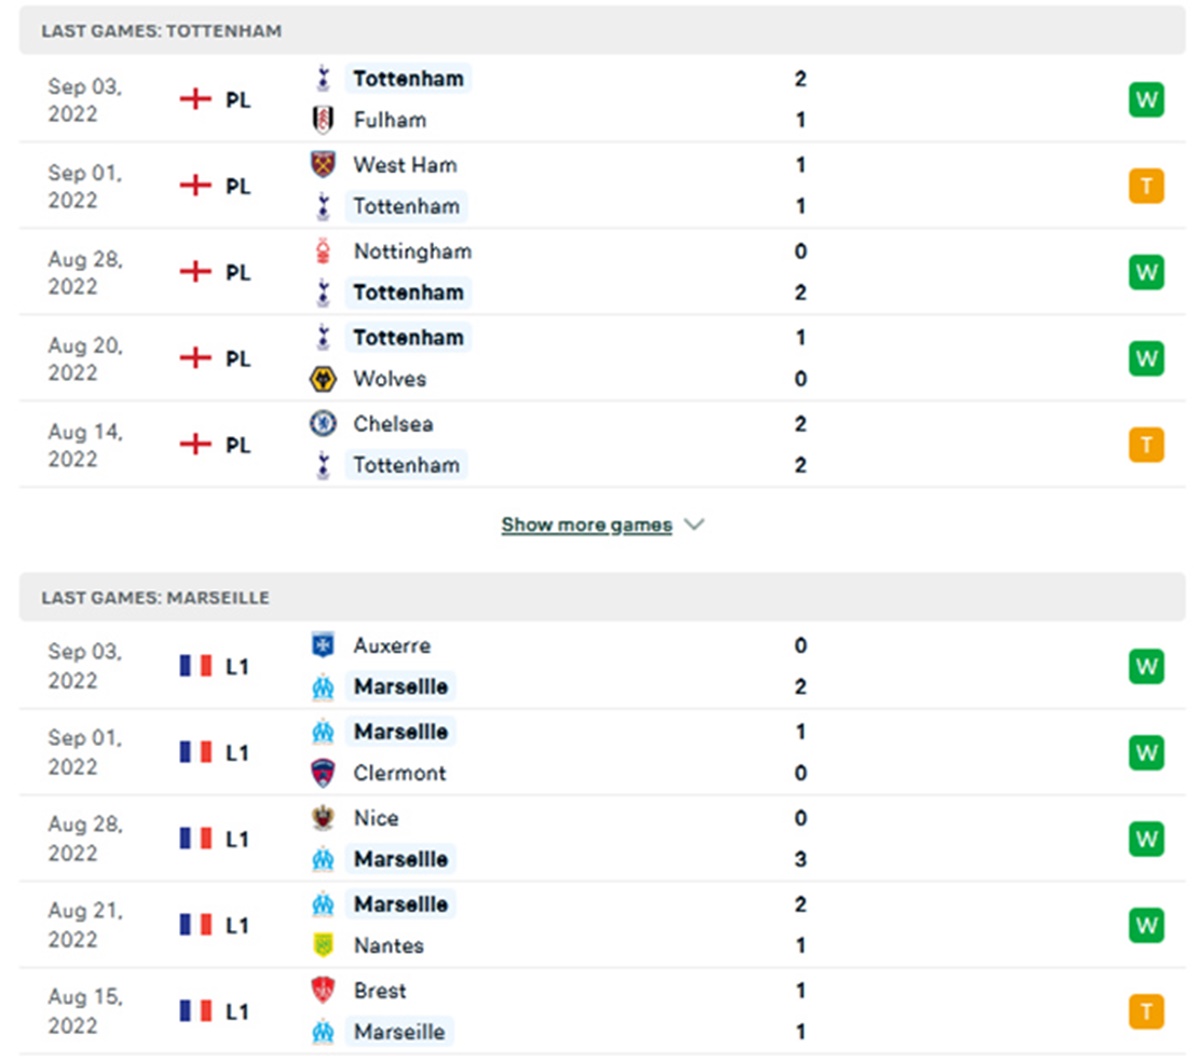Click the Brest club crest icon

[x=323, y=991]
